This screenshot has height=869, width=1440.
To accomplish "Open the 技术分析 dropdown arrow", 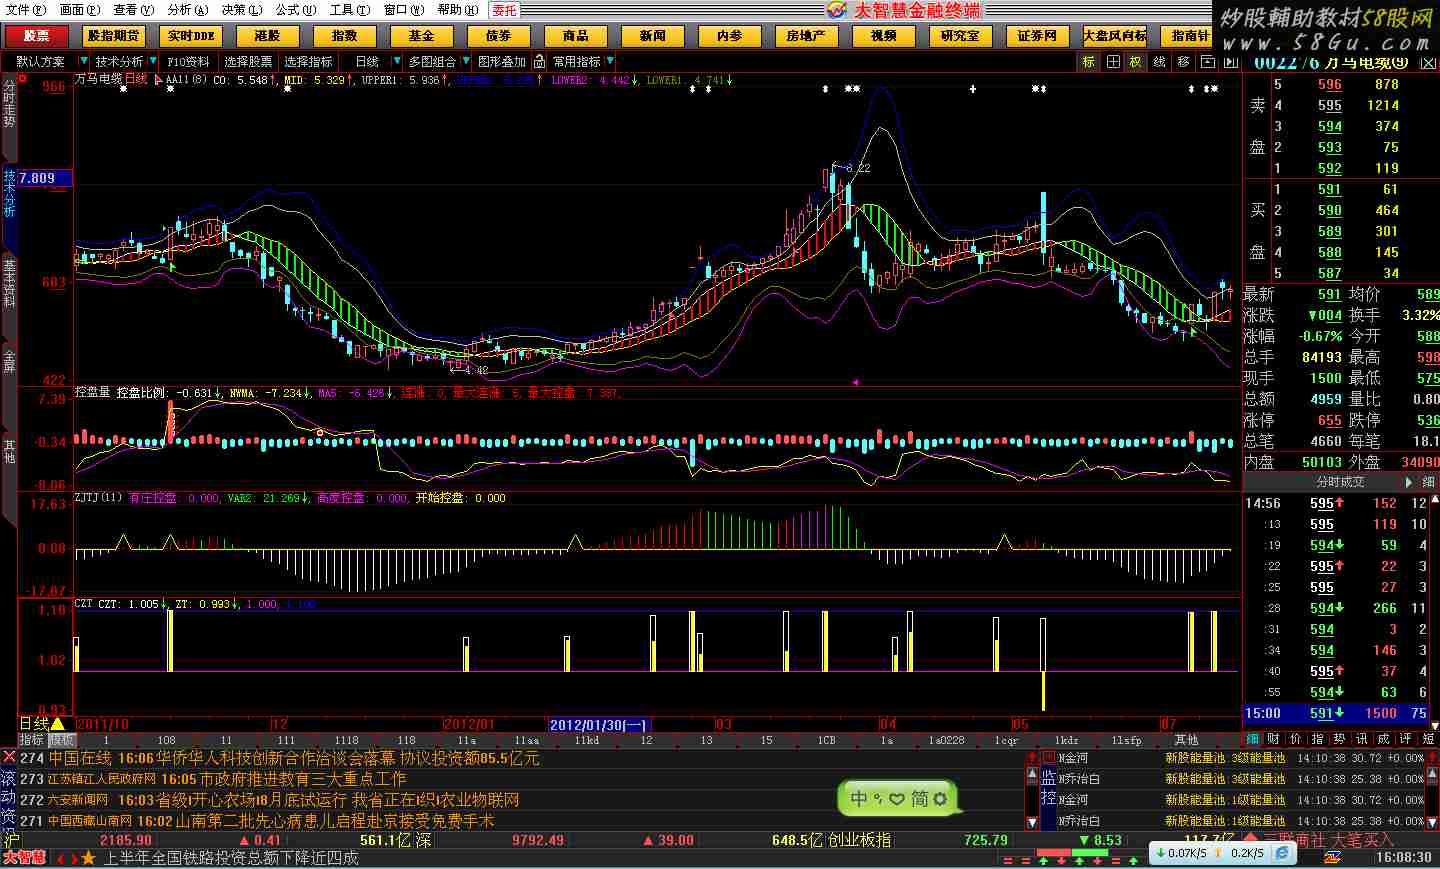I will tap(152, 62).
